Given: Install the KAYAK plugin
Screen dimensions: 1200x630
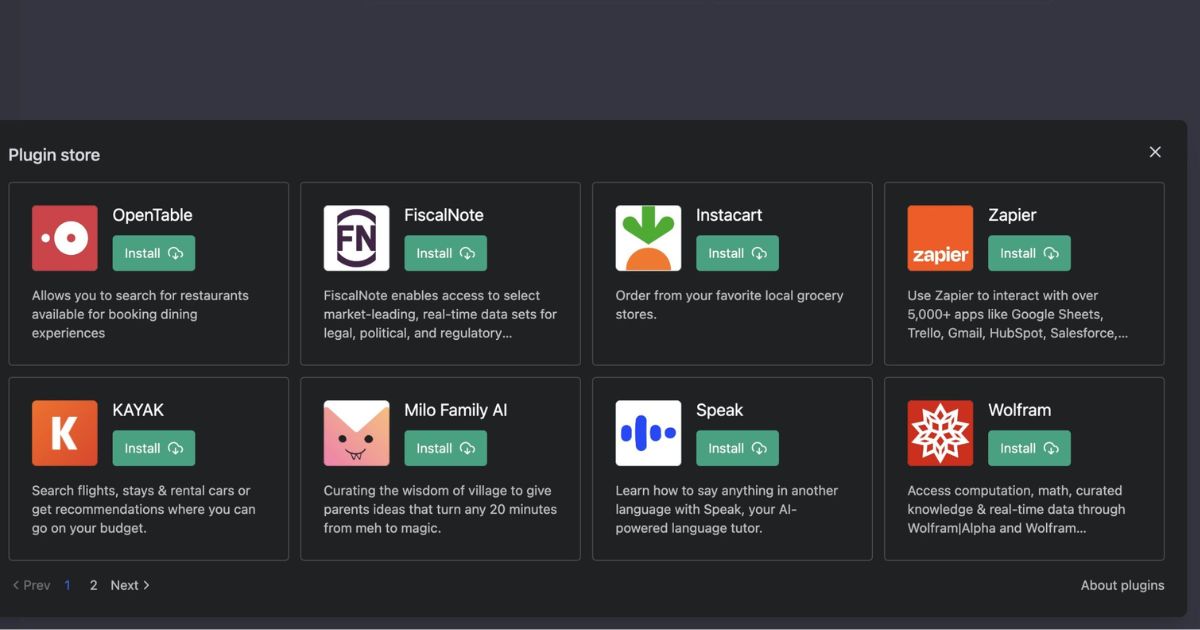Looking at the screenshot, I should point(153,448).
